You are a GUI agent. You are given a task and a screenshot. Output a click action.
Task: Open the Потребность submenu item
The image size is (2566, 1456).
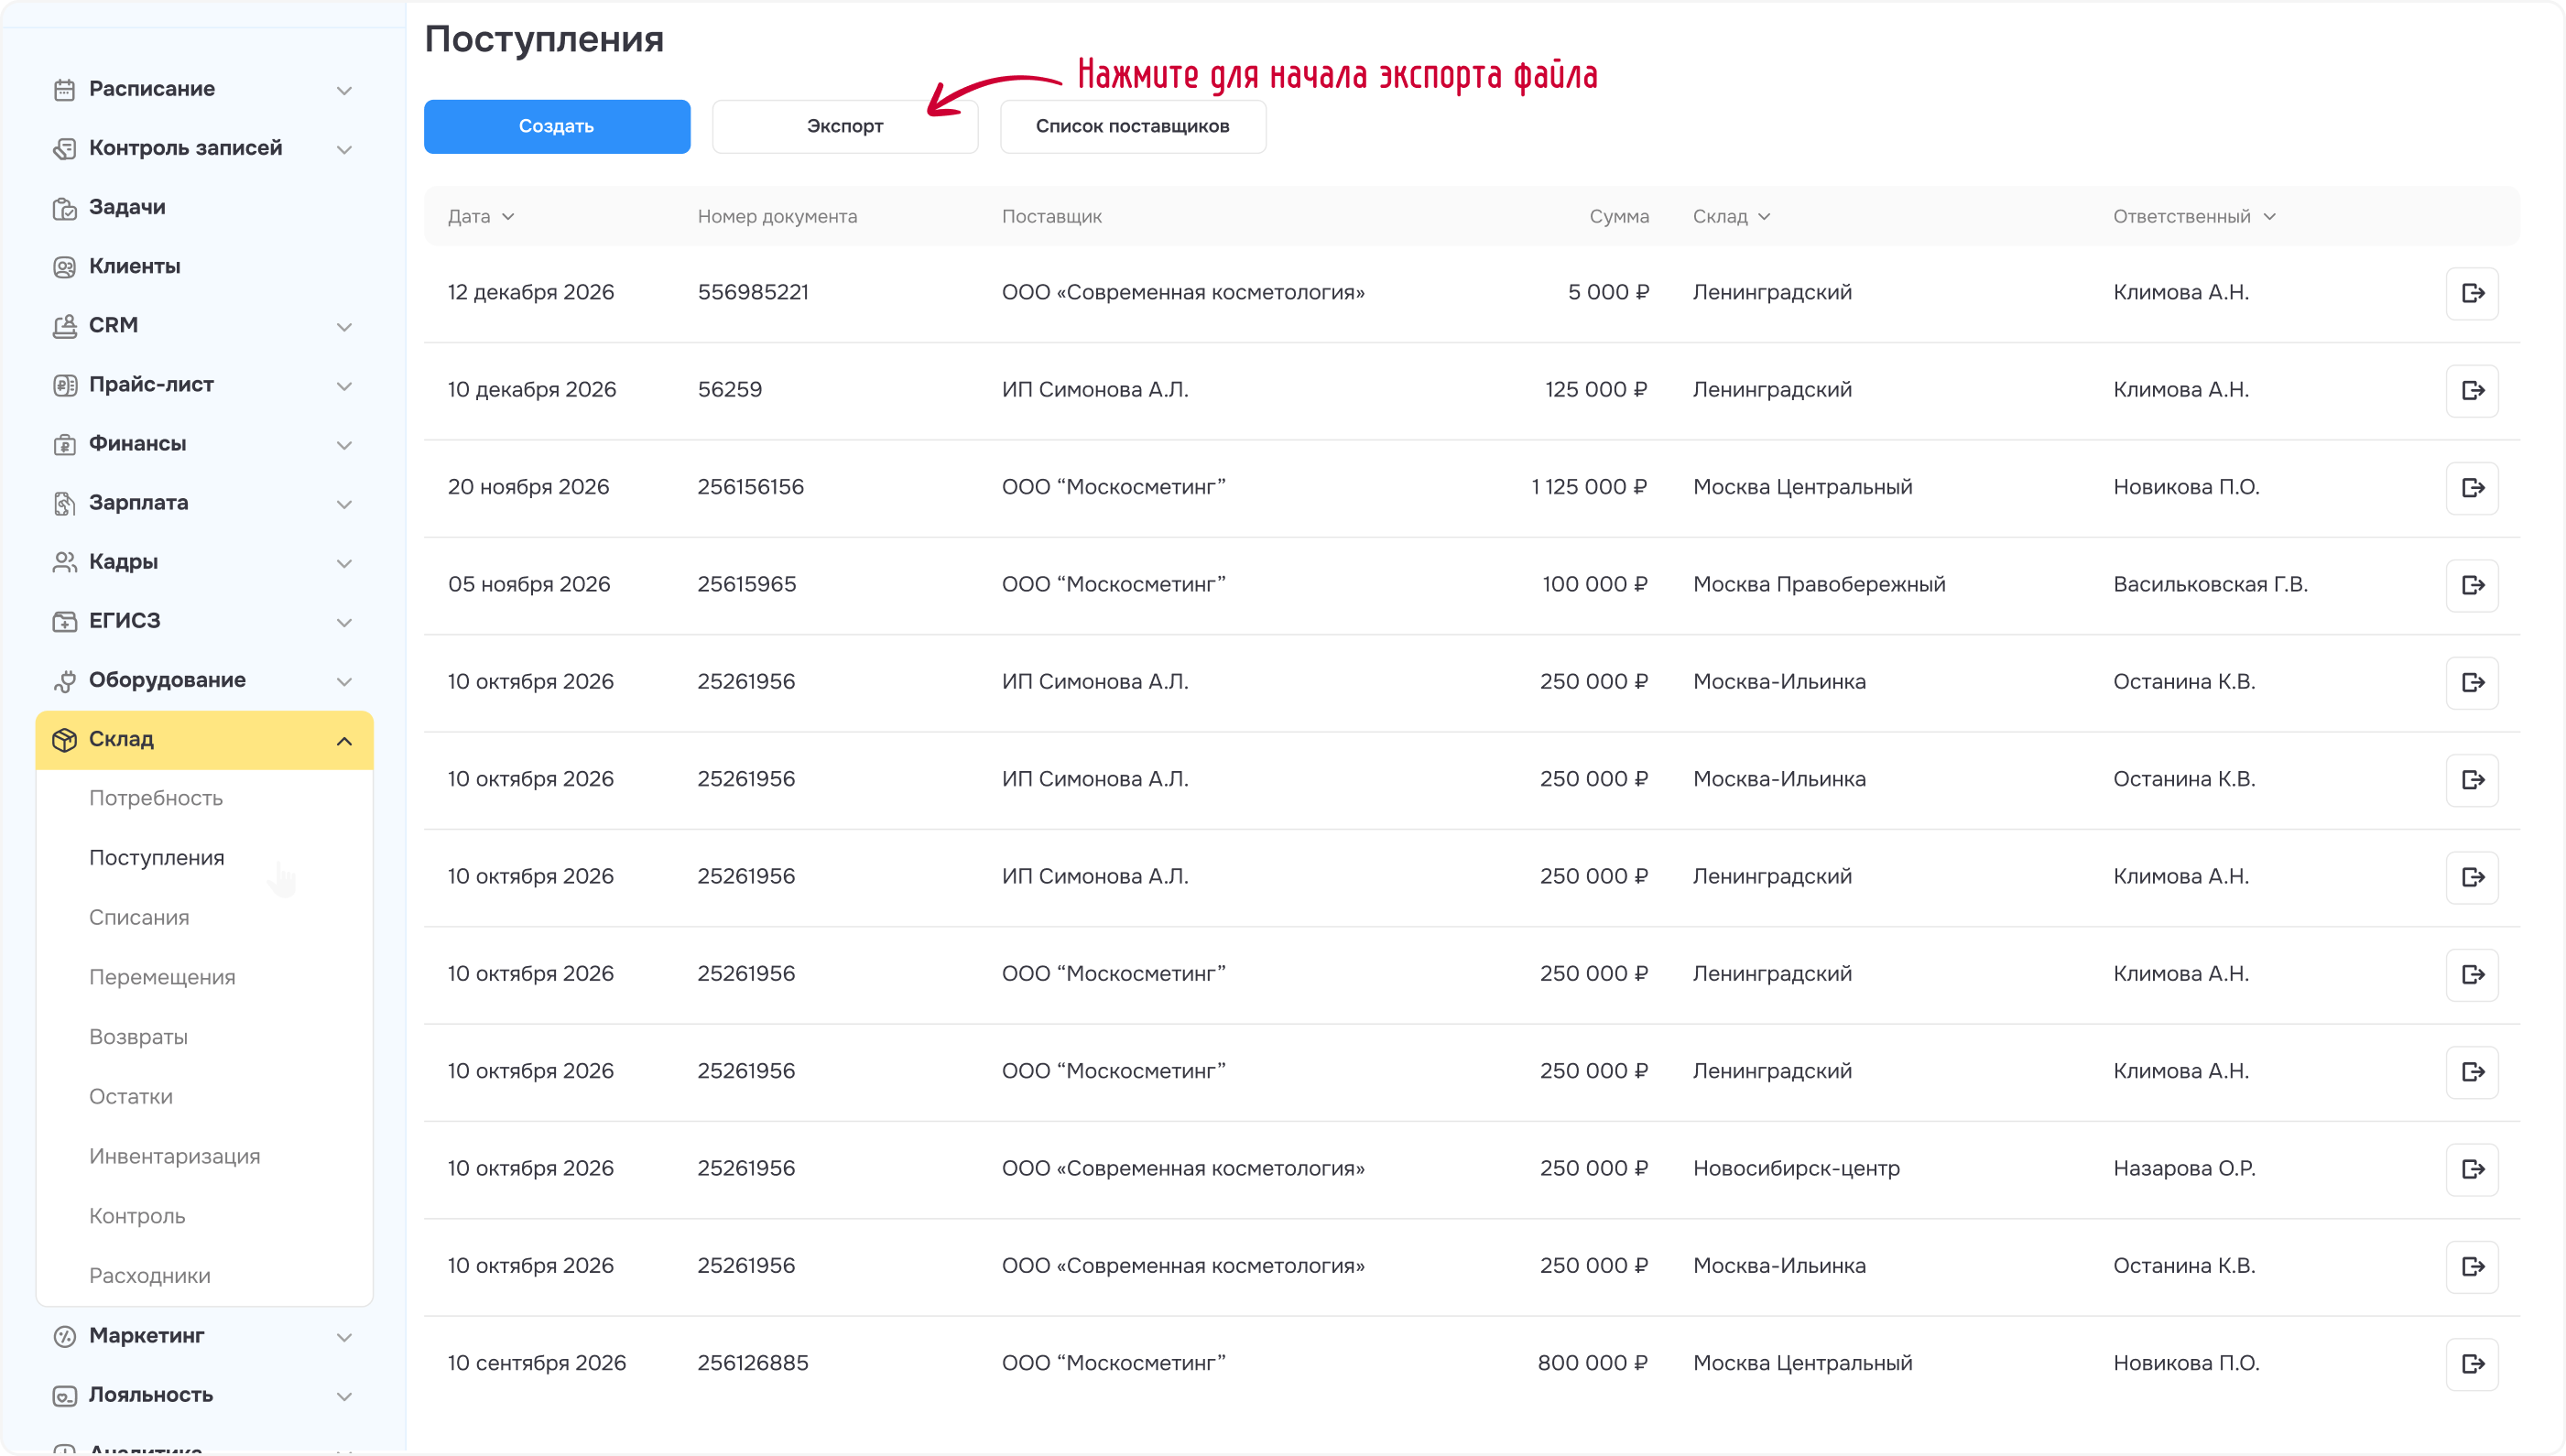coord(156,798)
